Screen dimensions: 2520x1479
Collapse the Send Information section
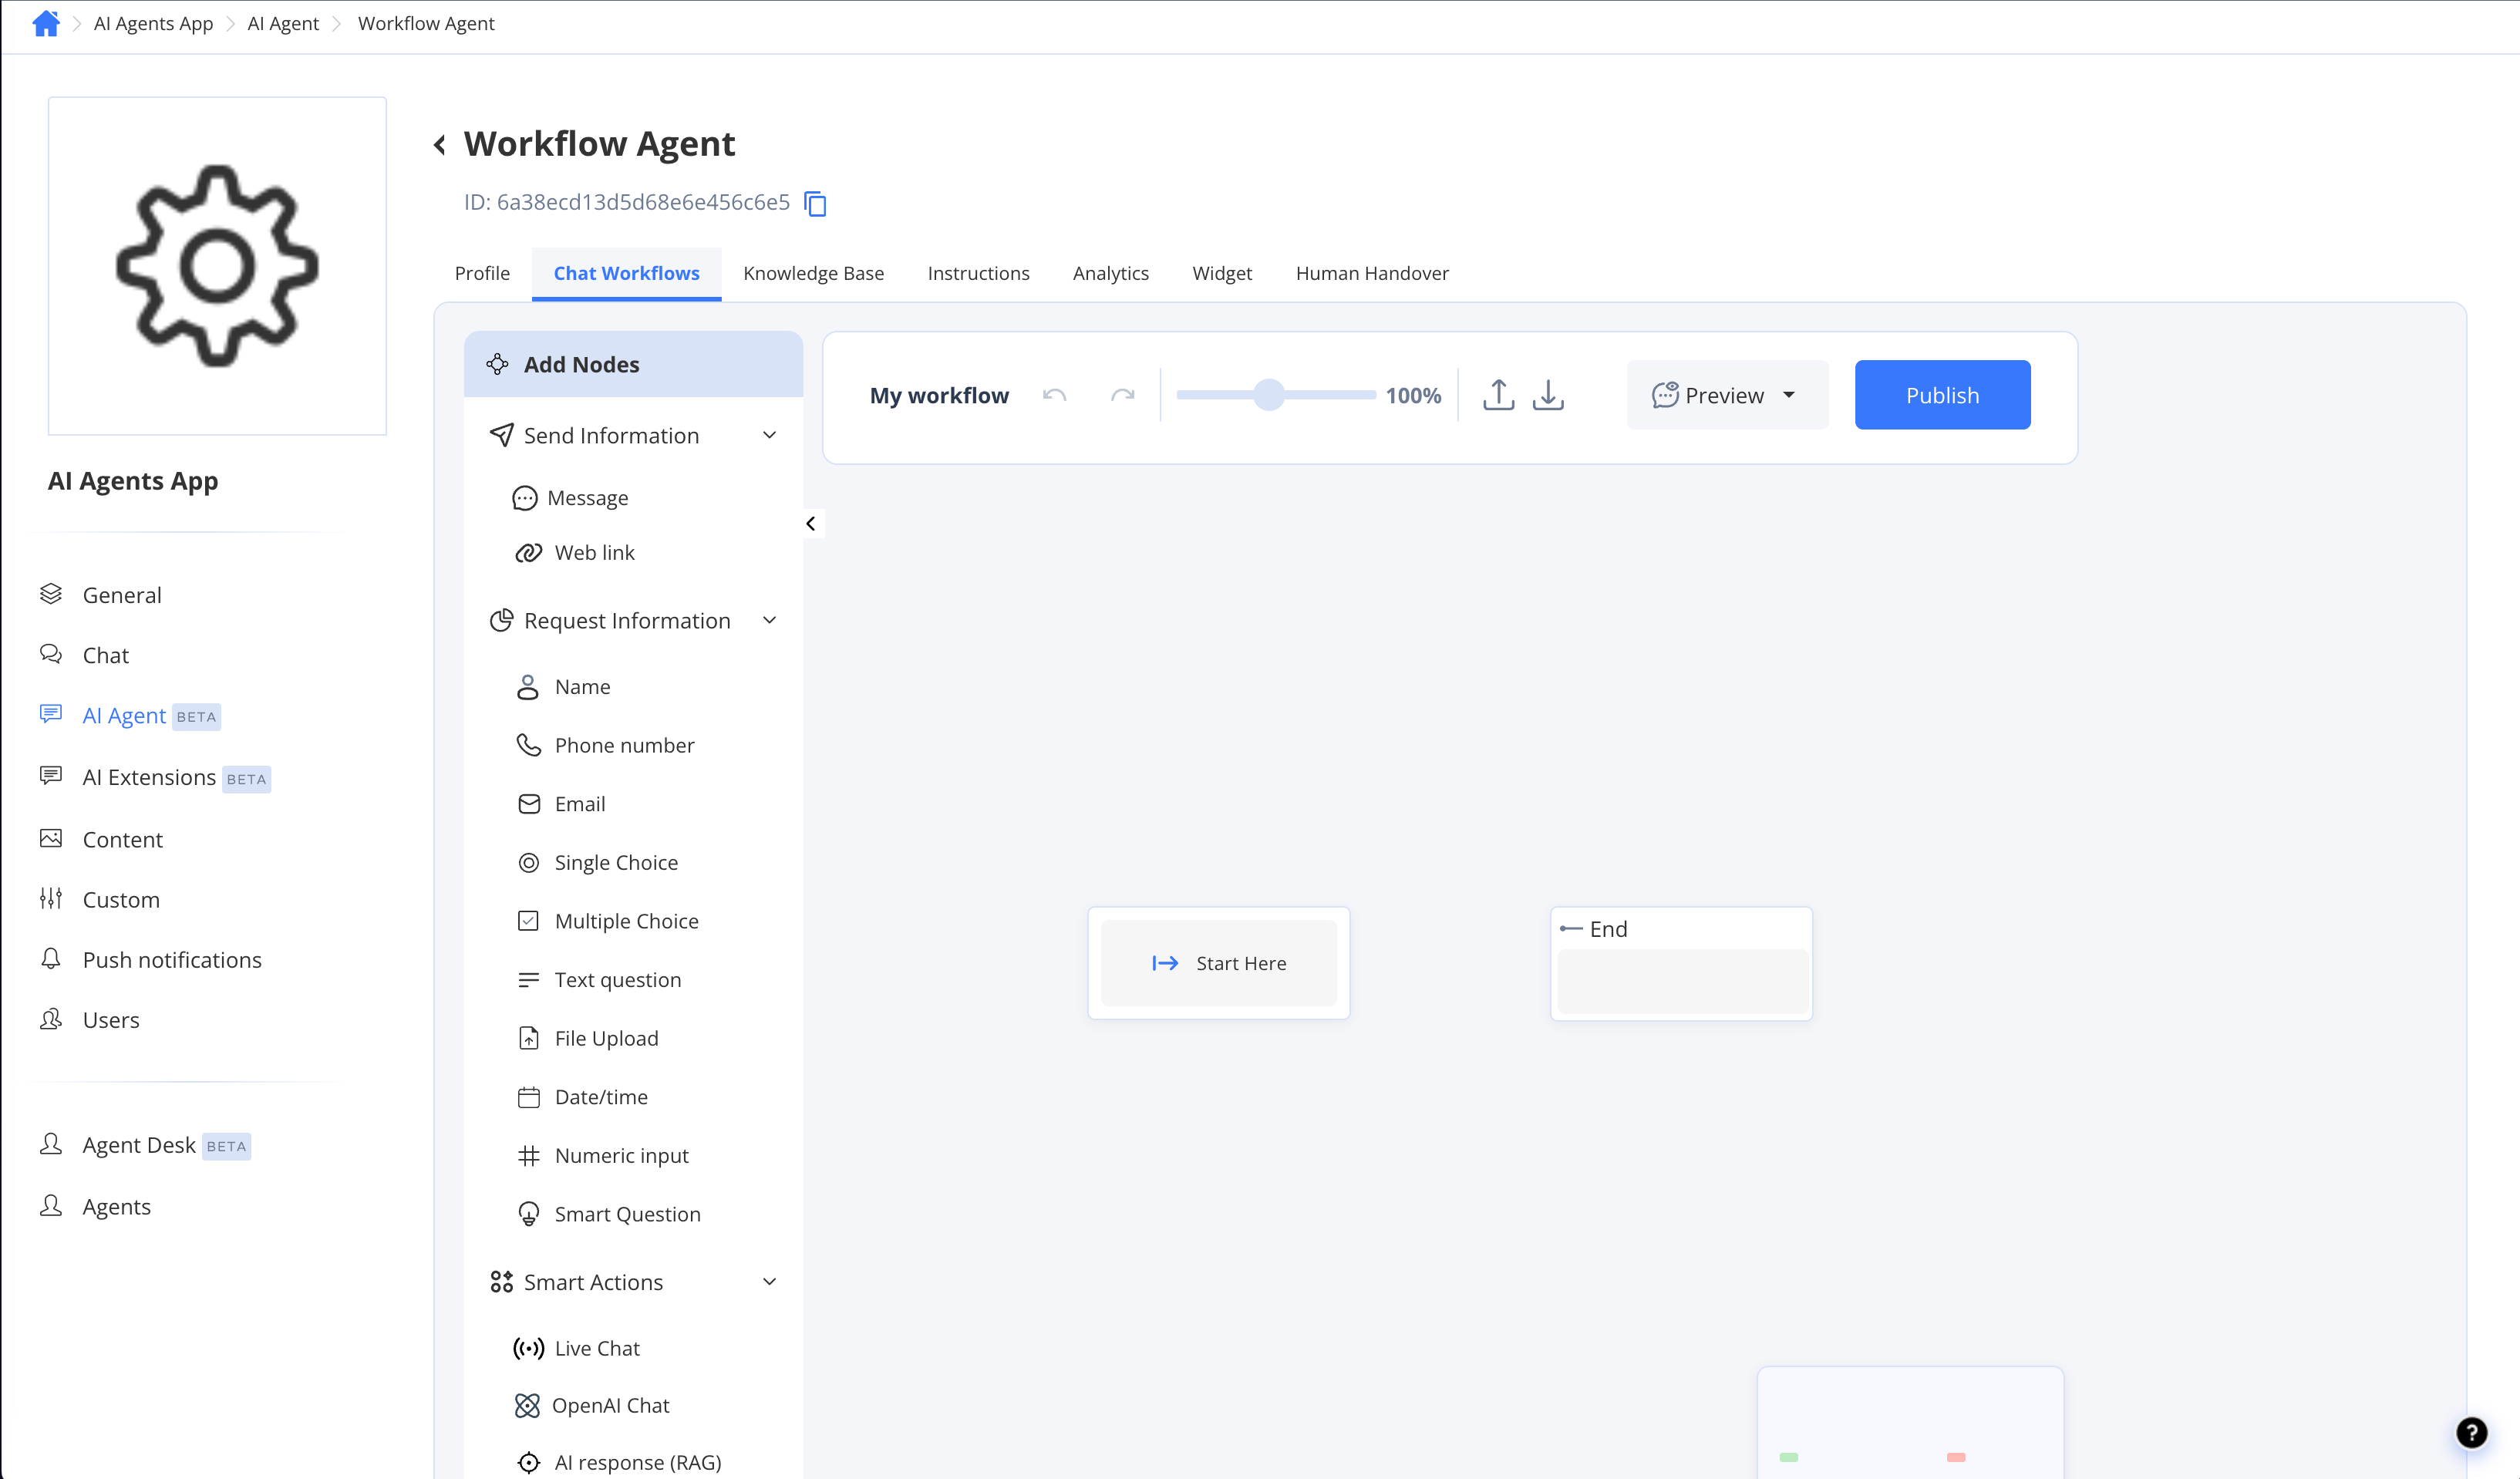point(769,435)
